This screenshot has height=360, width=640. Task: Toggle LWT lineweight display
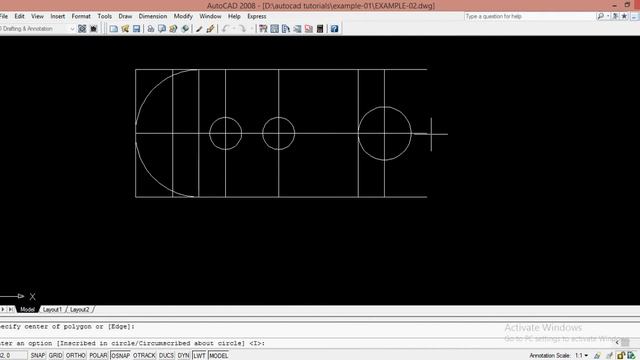(199, 356)
